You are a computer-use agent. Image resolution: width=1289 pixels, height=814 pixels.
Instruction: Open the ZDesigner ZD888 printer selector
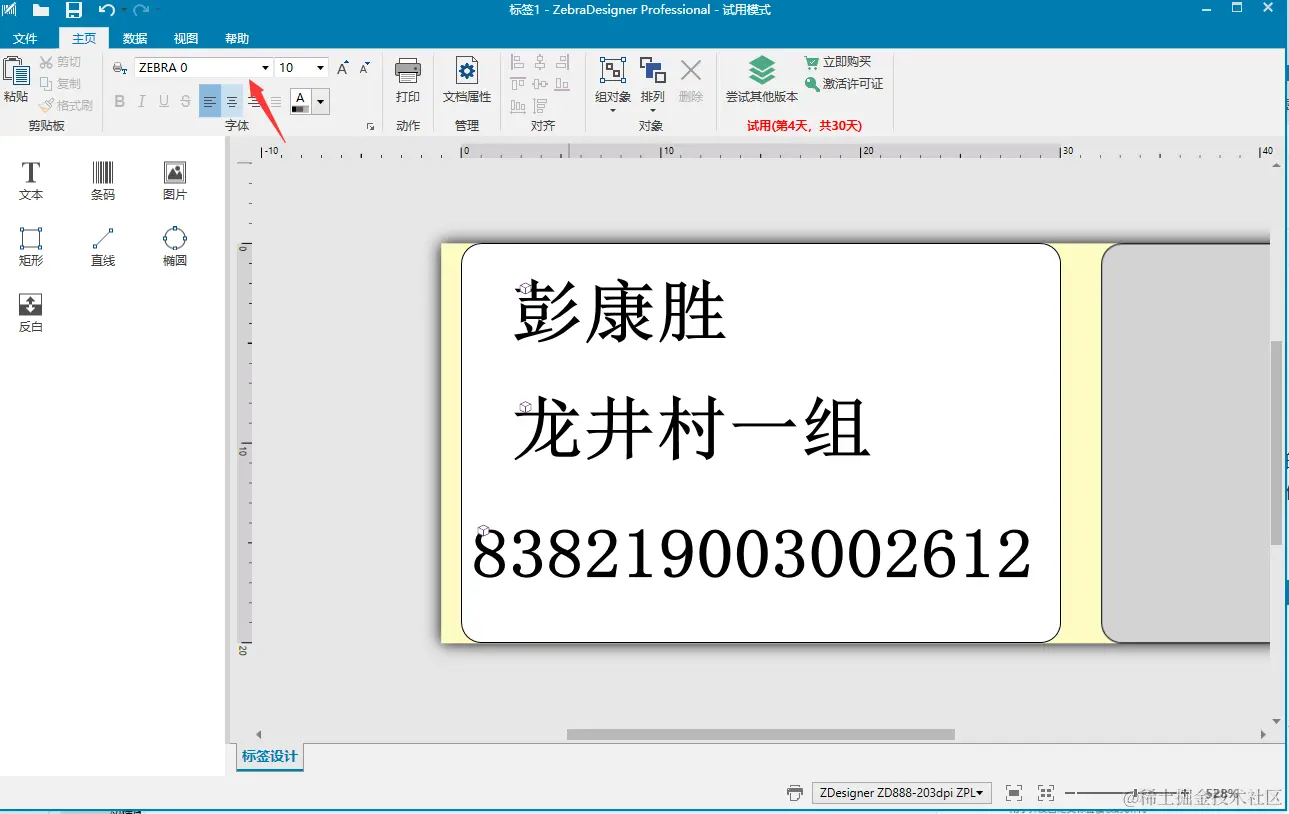click(900, 793)
